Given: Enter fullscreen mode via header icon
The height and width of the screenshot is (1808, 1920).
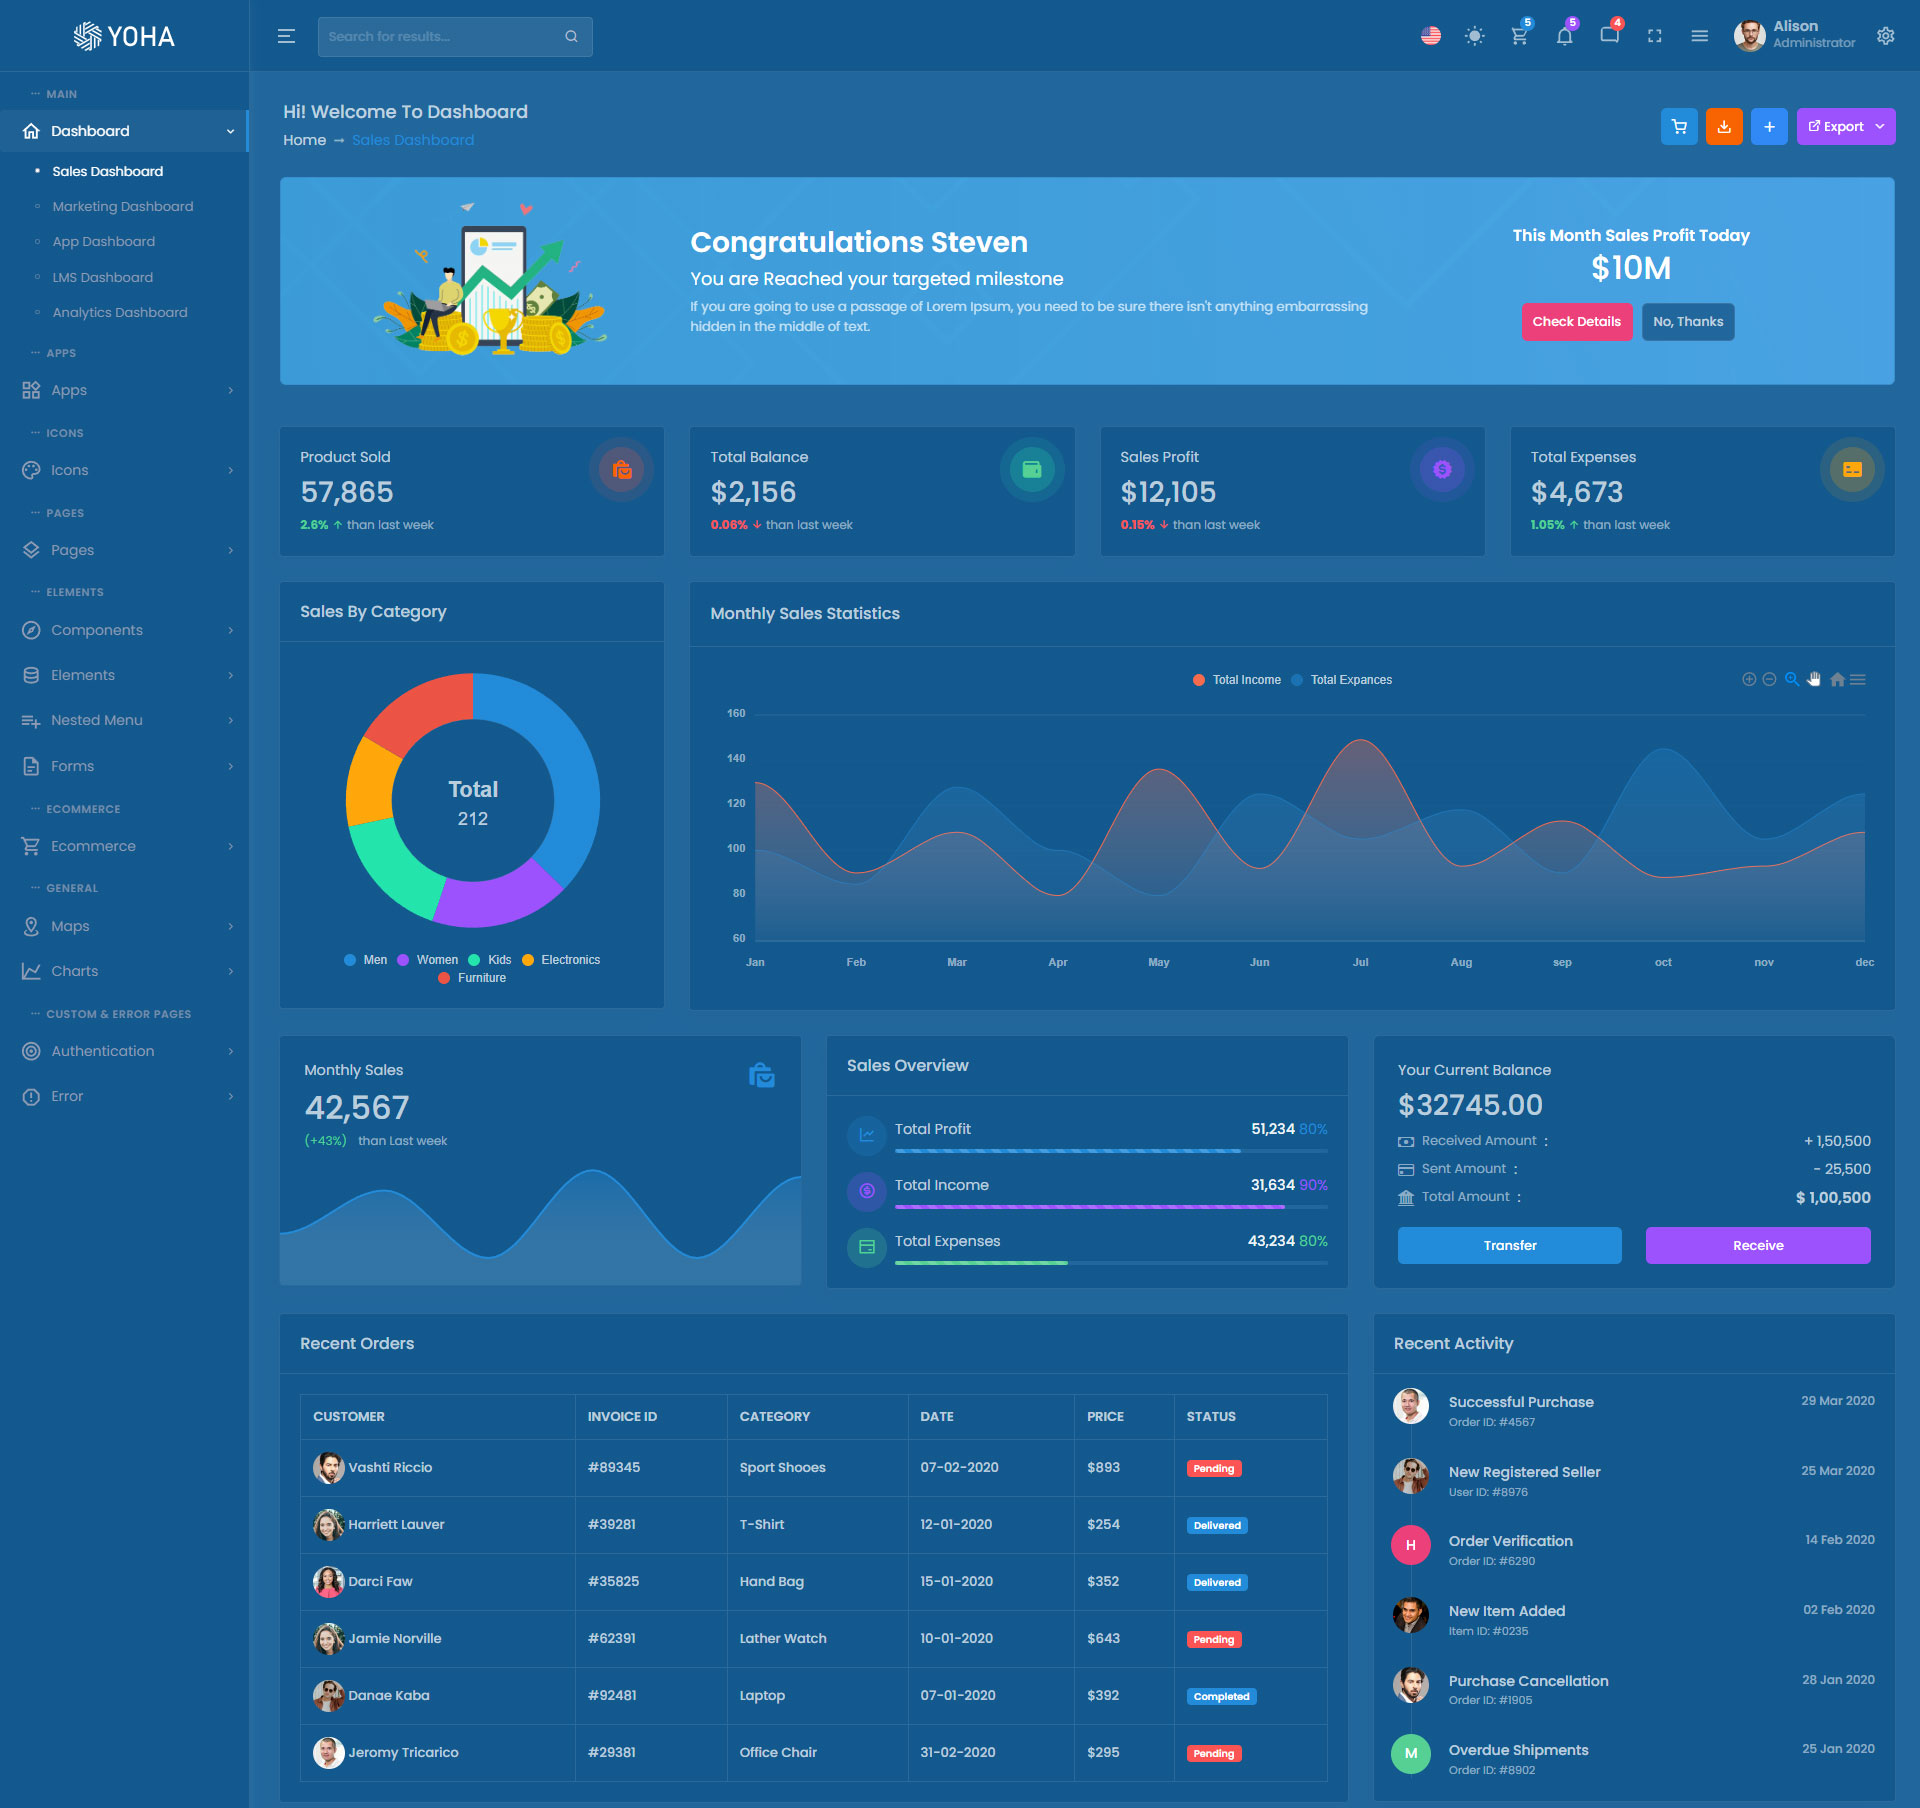Looking at the screenshot, I should pos(1654,36).
